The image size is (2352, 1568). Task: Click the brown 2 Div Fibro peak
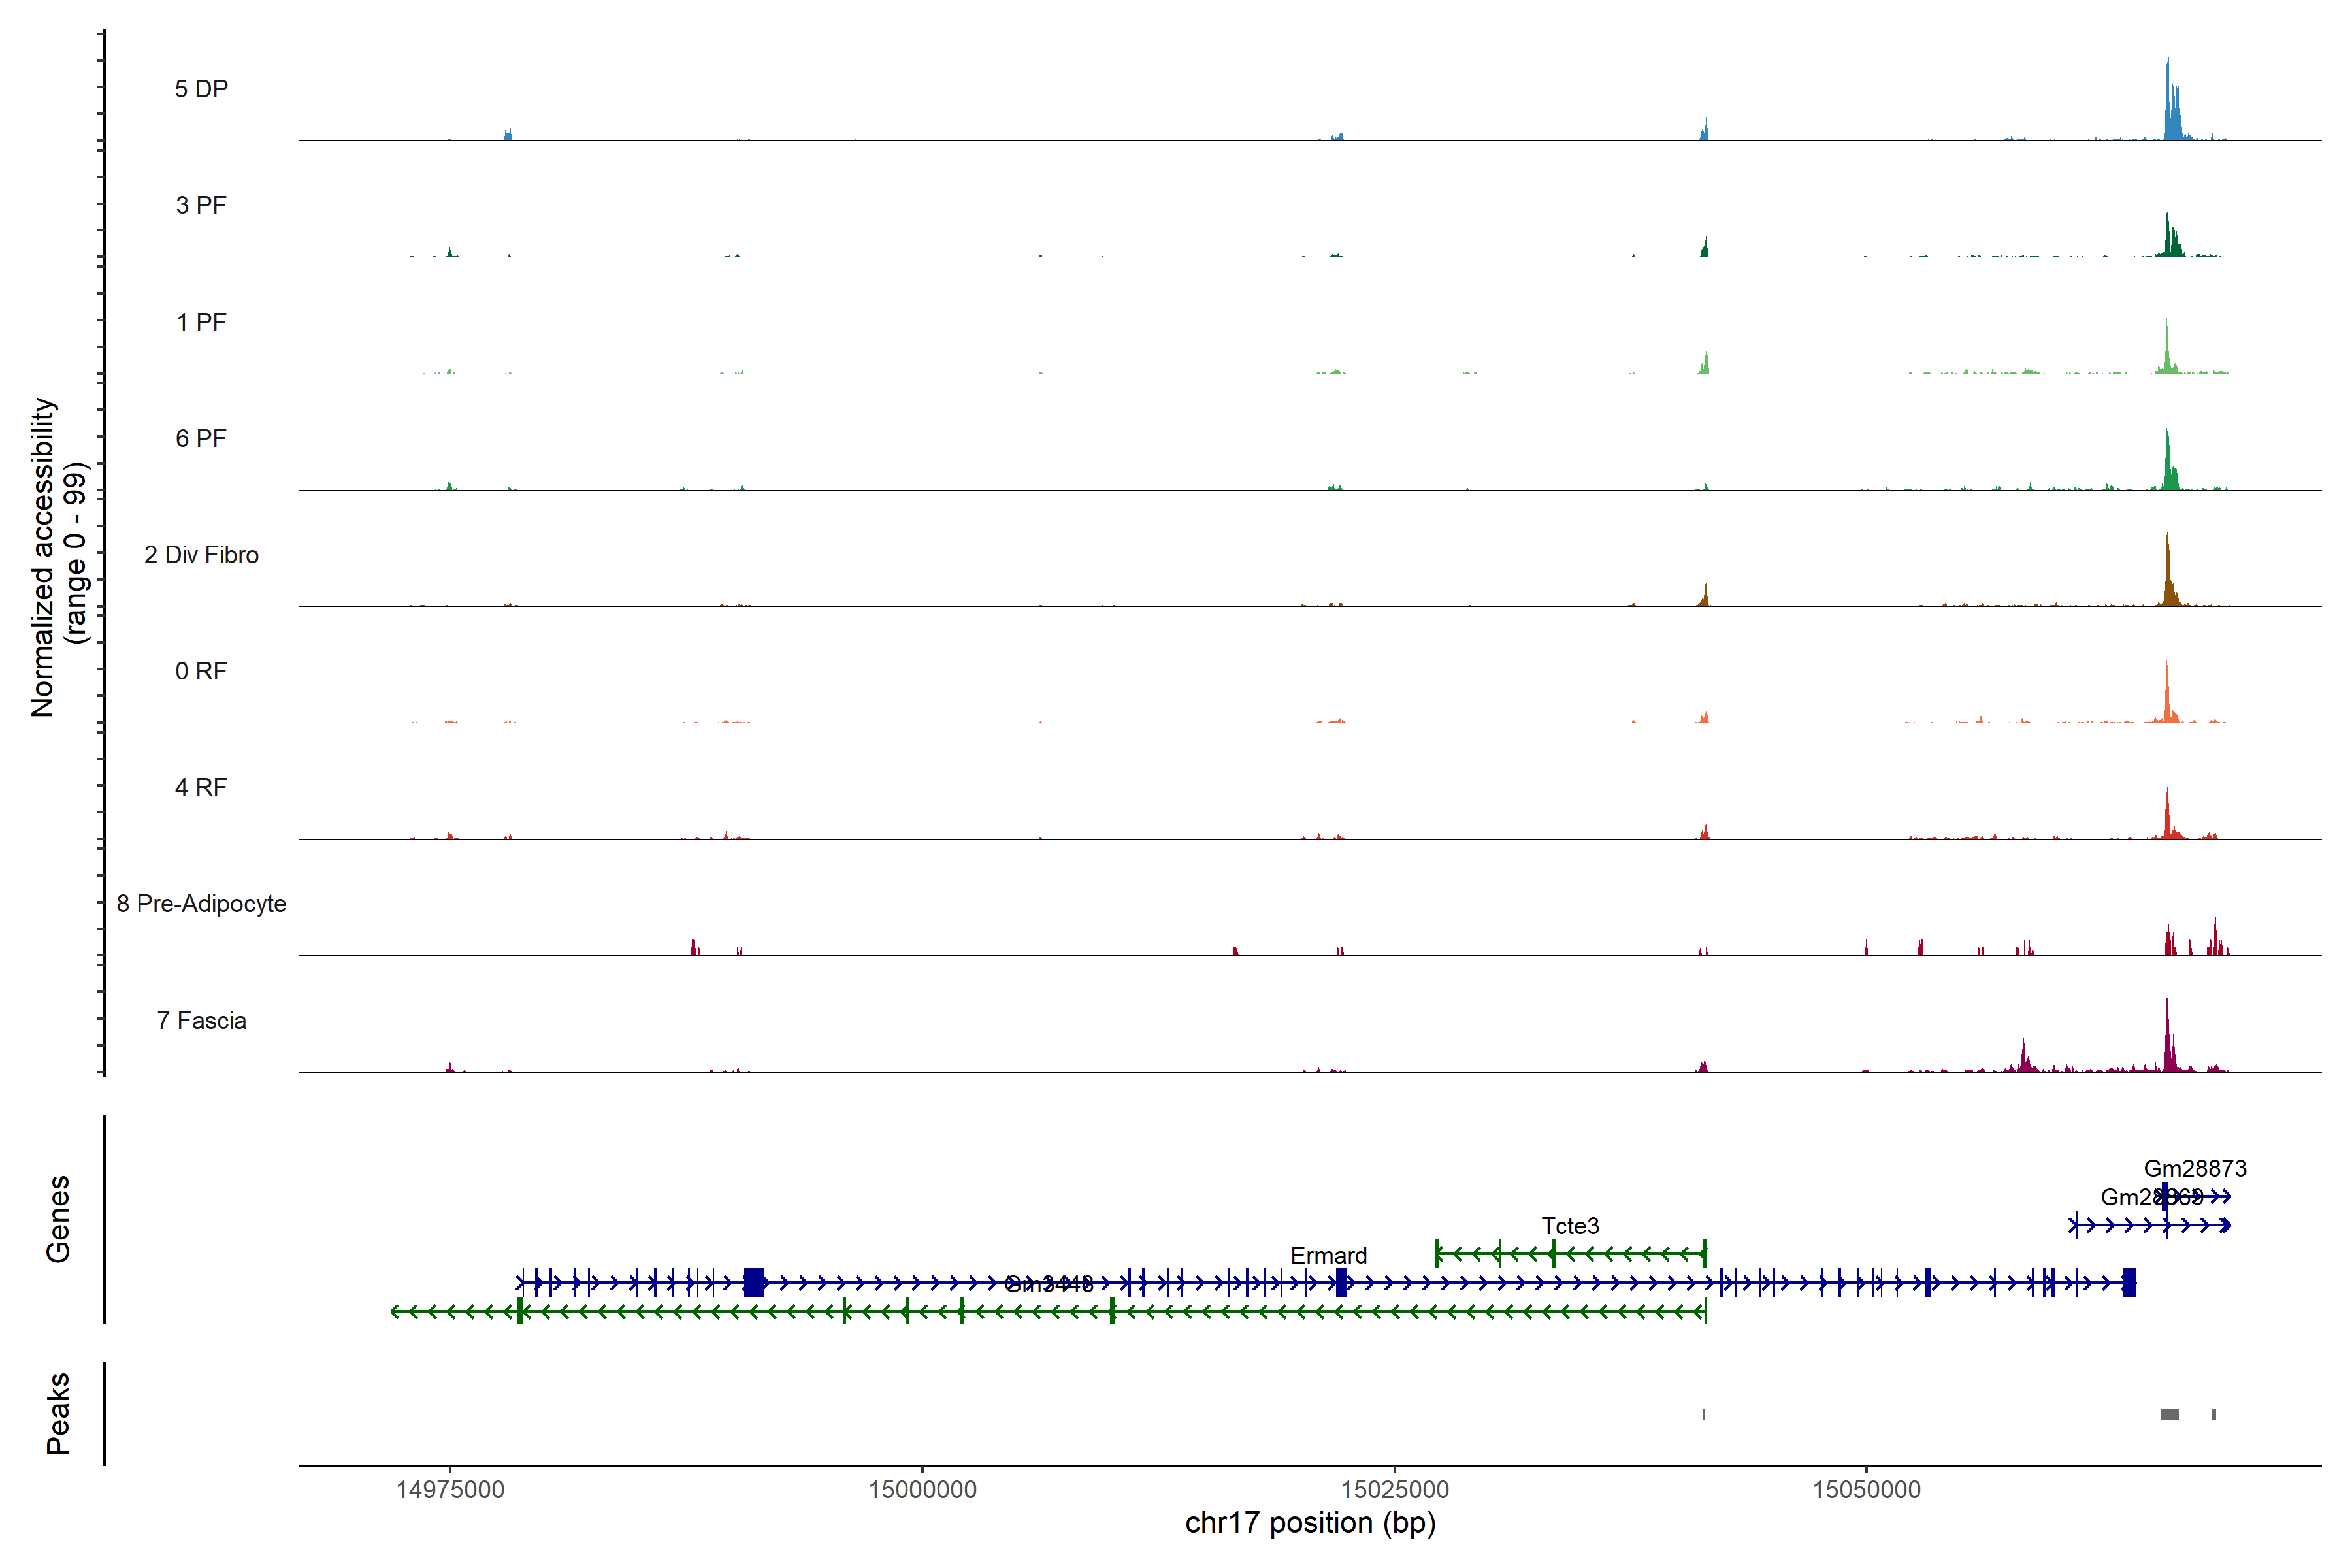tap(2167, 580)
